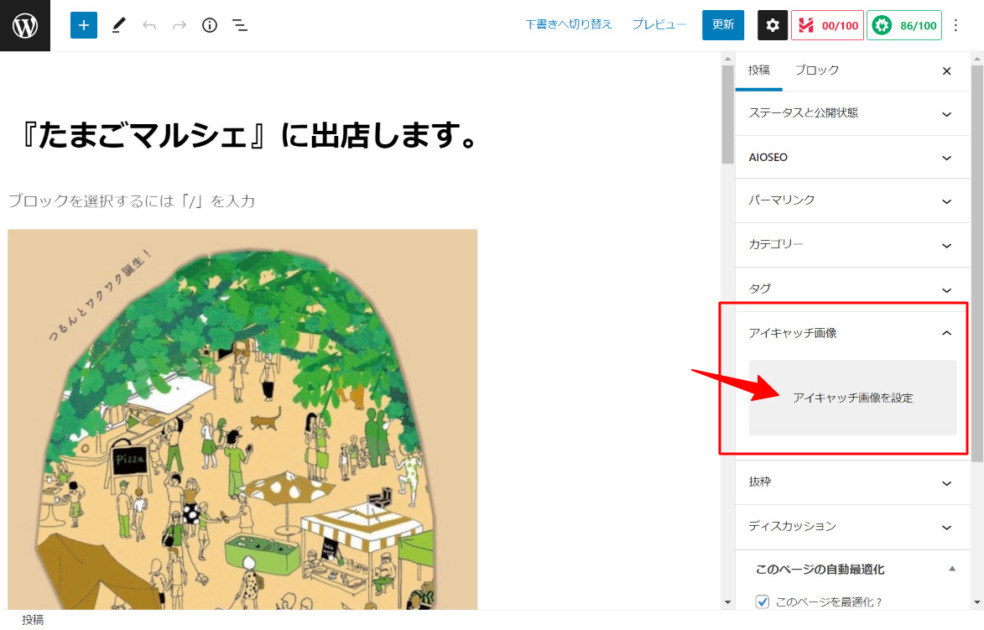Switch to the ブロック tab

point(817,70)
